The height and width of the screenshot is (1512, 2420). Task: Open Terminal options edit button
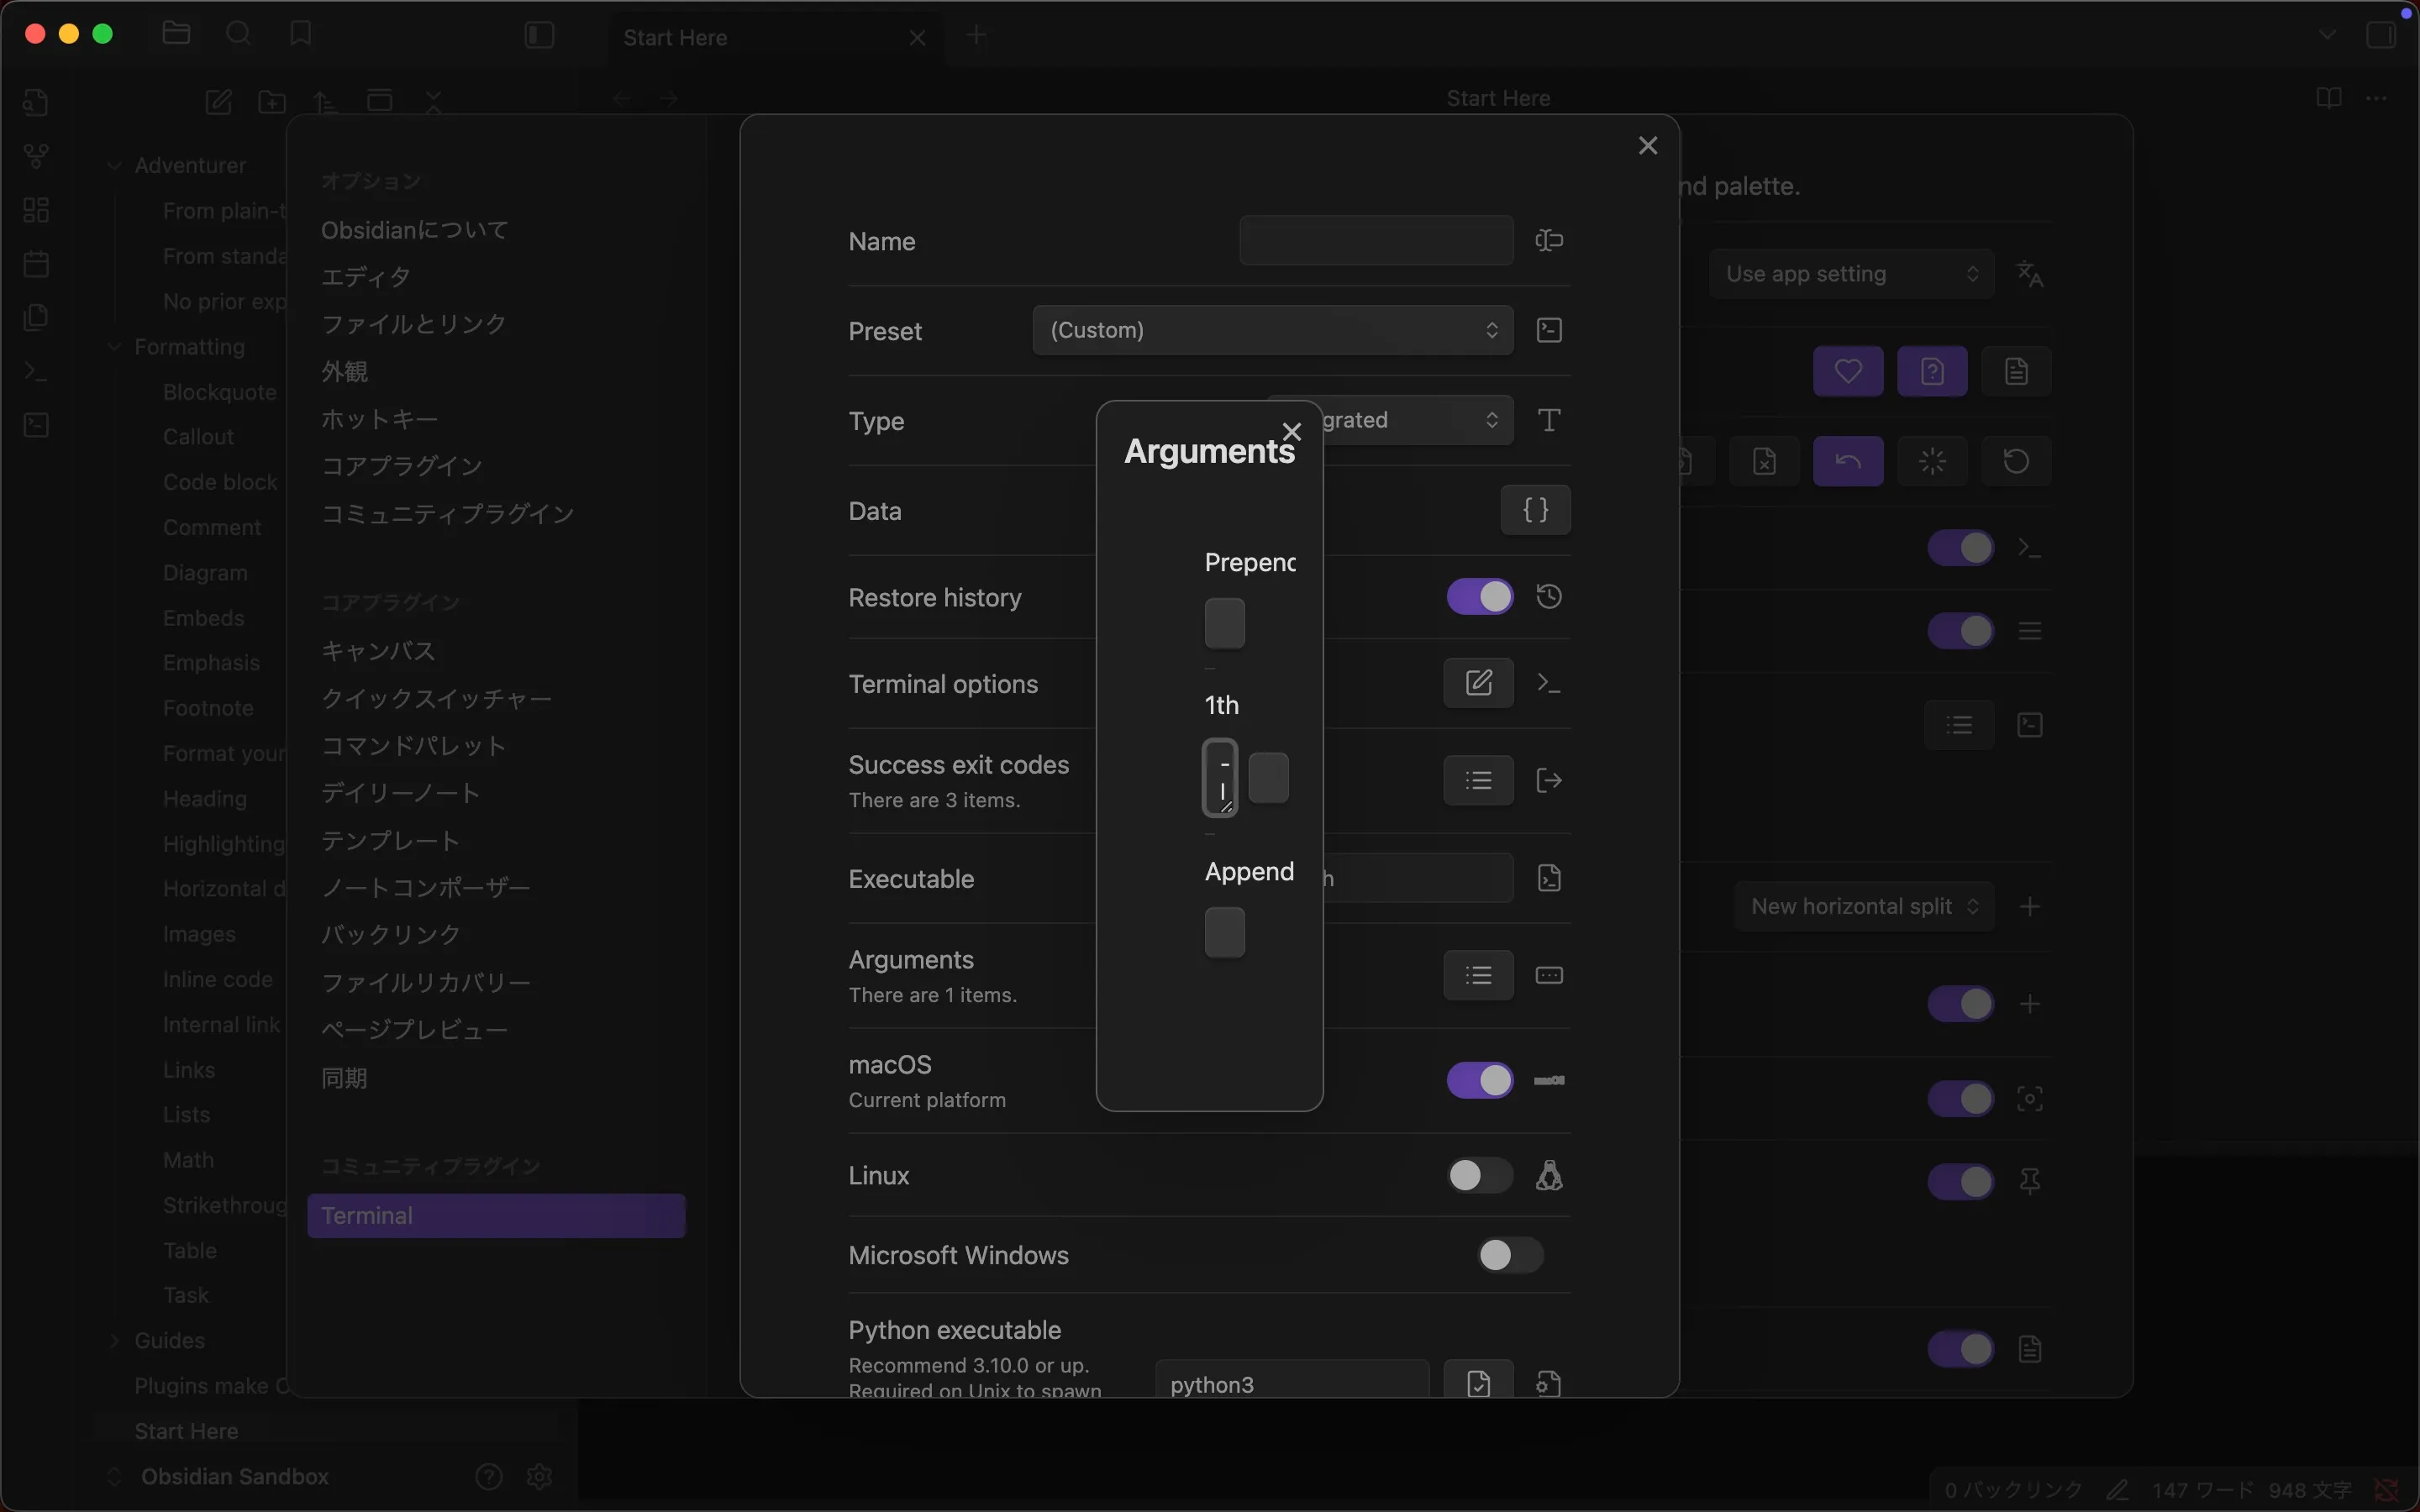[1478, 683]
